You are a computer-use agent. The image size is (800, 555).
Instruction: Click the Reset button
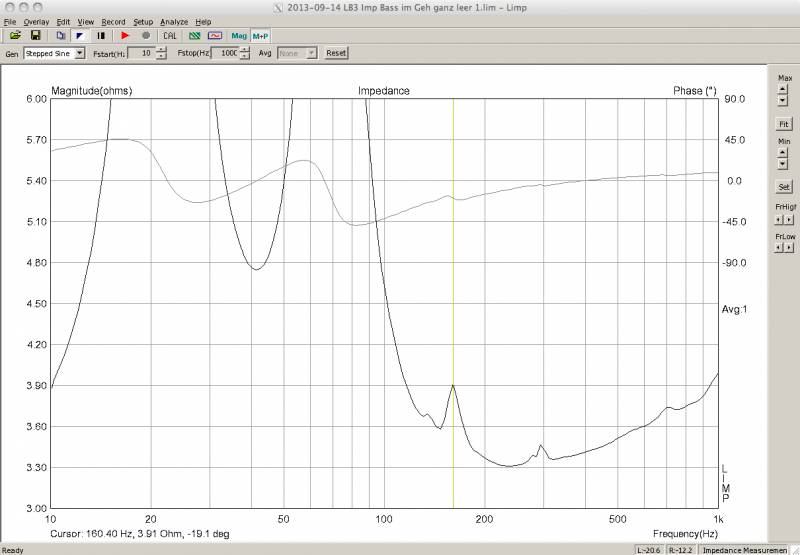(x=336, y=53)
